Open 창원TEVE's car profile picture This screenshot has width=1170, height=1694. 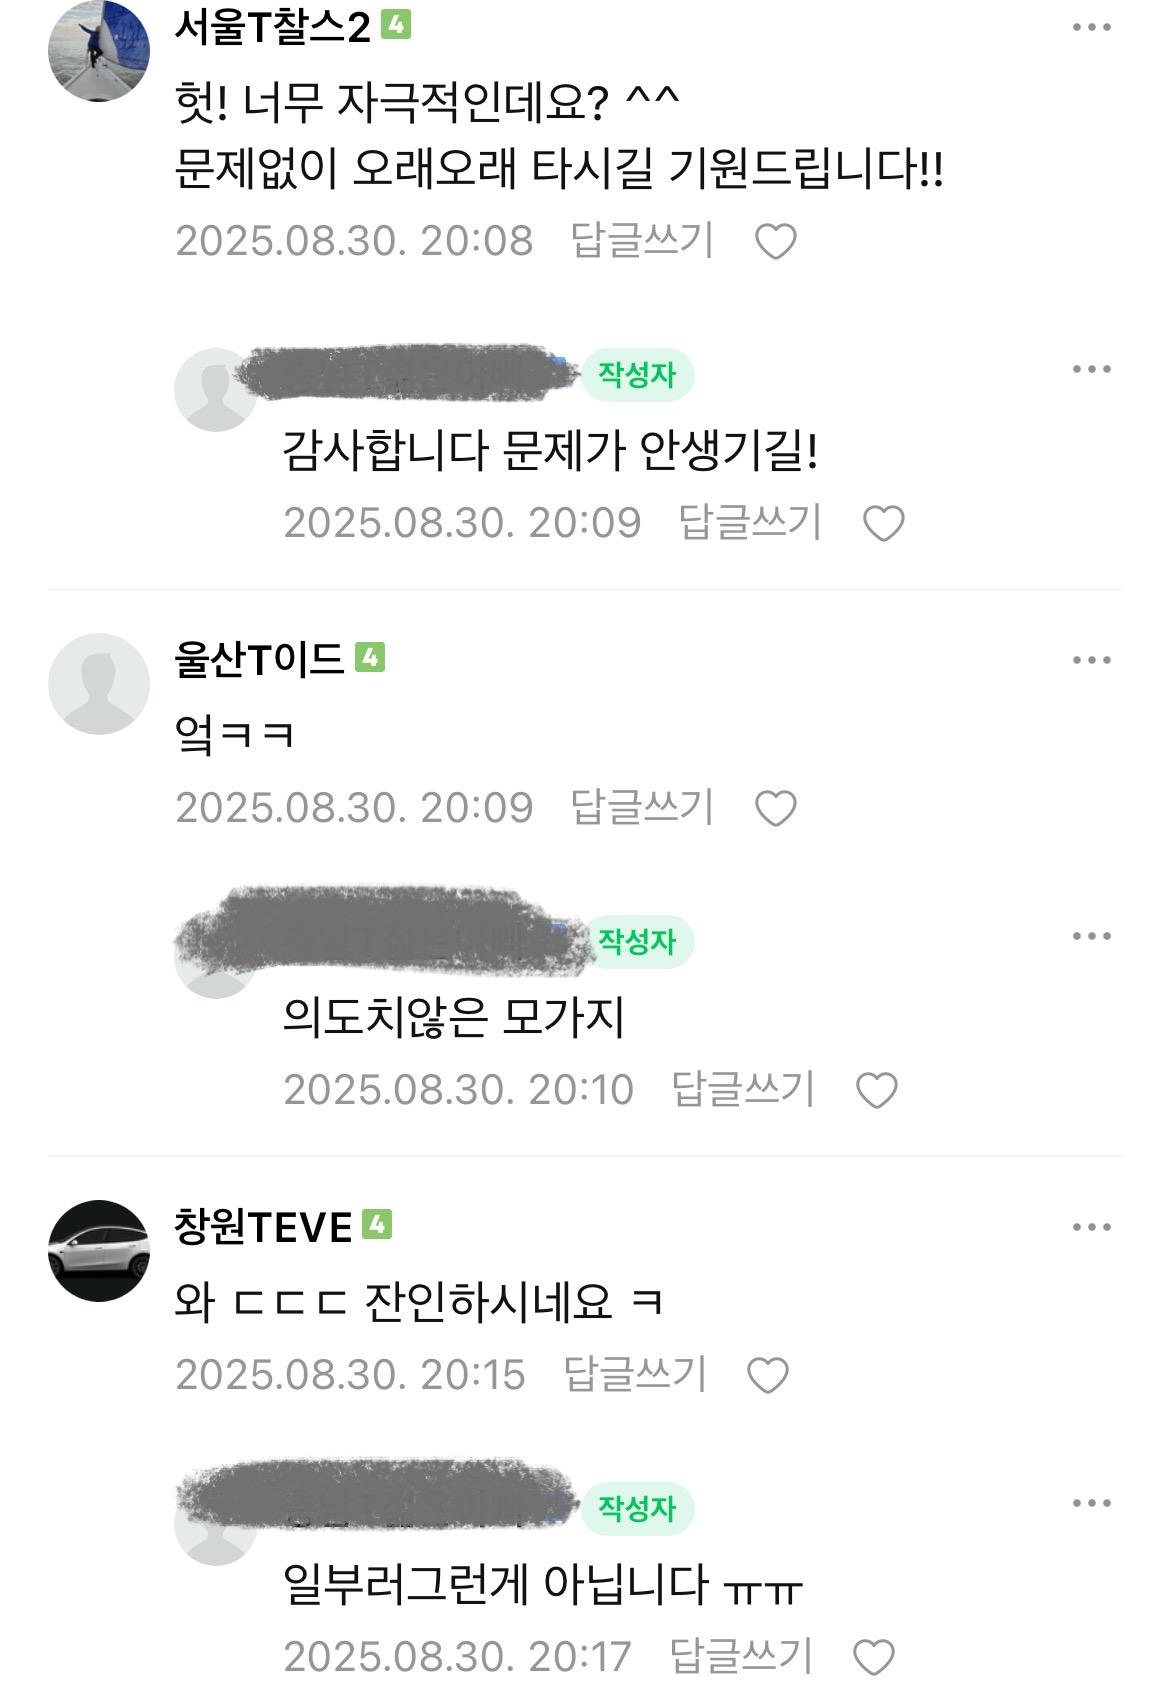pyautogui.click(x=99, y=1251)
